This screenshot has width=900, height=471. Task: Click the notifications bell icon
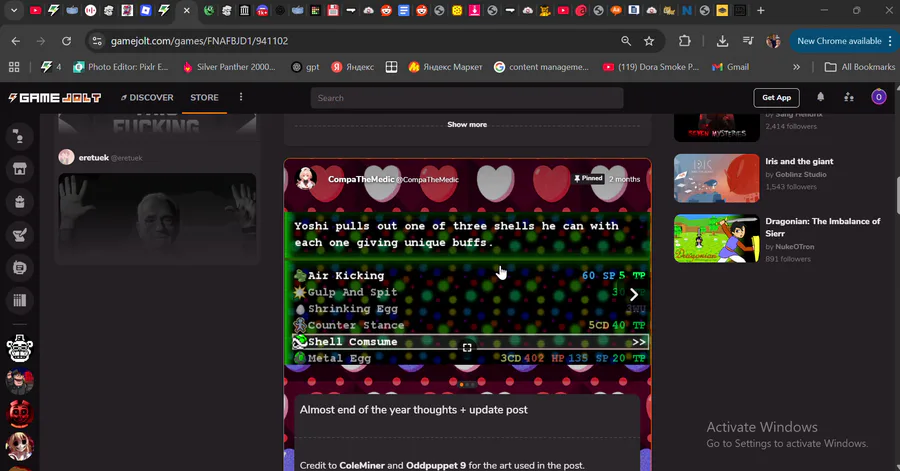coord(820,97)
